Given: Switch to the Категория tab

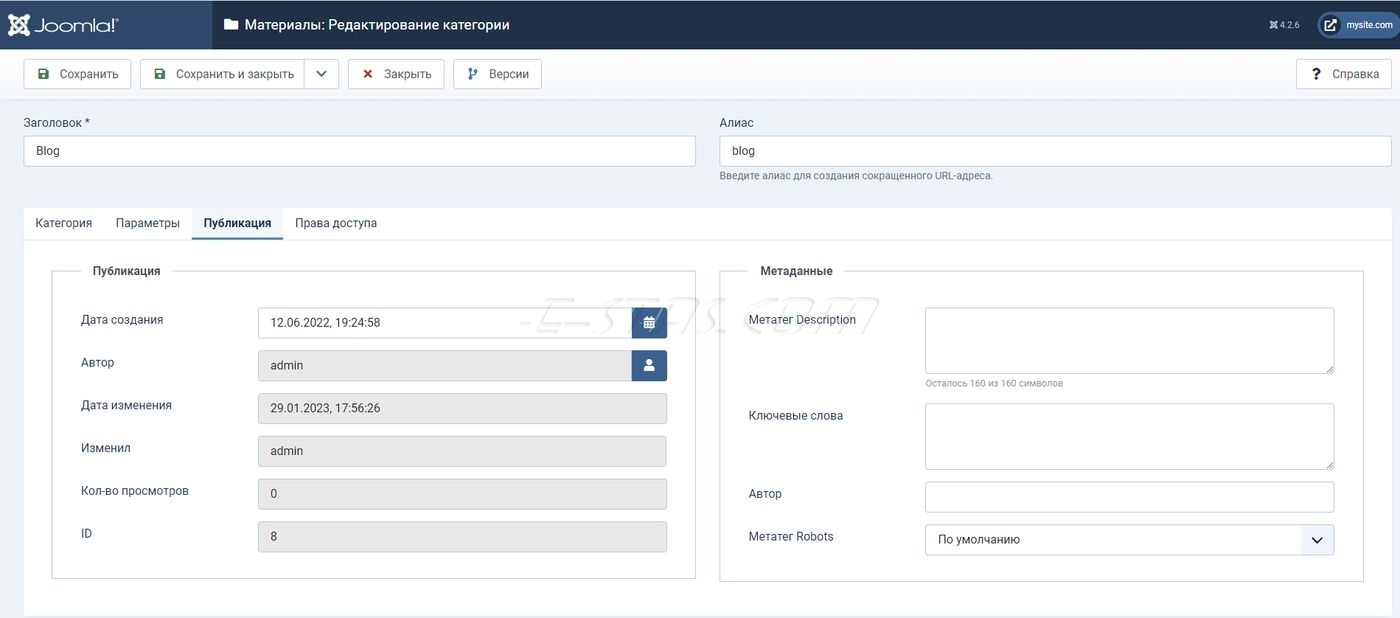Looking at the screenshot, I should (64, 223).
